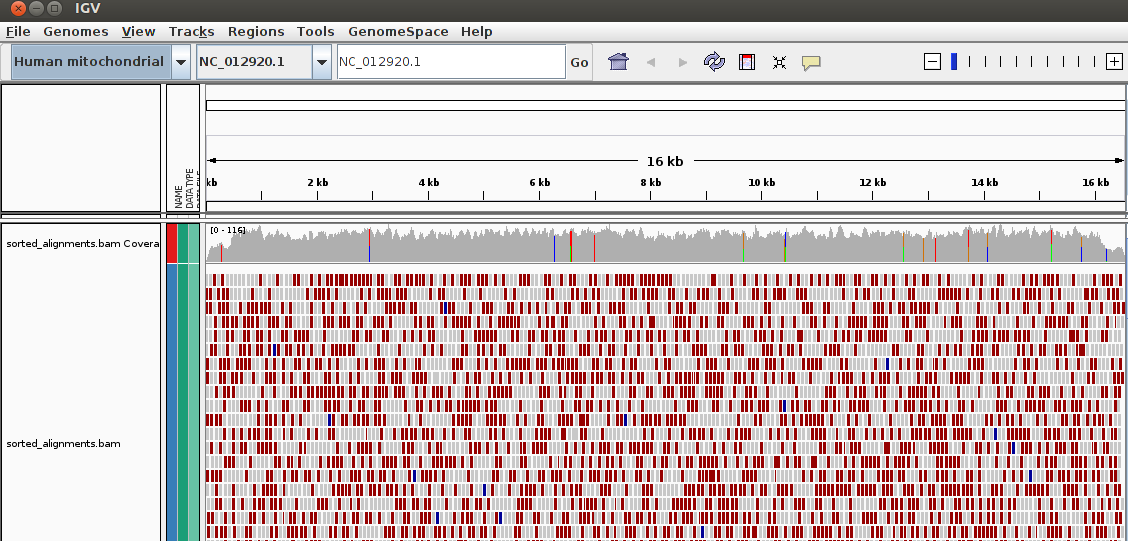Go forward with the right arrow
The image size is (1128, 541).
click(683, 62)
